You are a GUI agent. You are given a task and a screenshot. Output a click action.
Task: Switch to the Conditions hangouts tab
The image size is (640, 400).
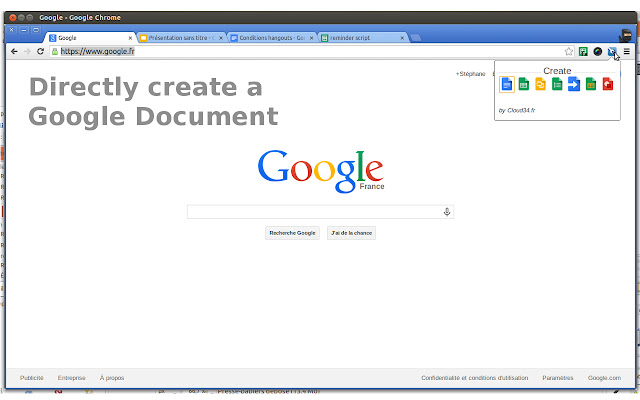[x=272, y=38]
